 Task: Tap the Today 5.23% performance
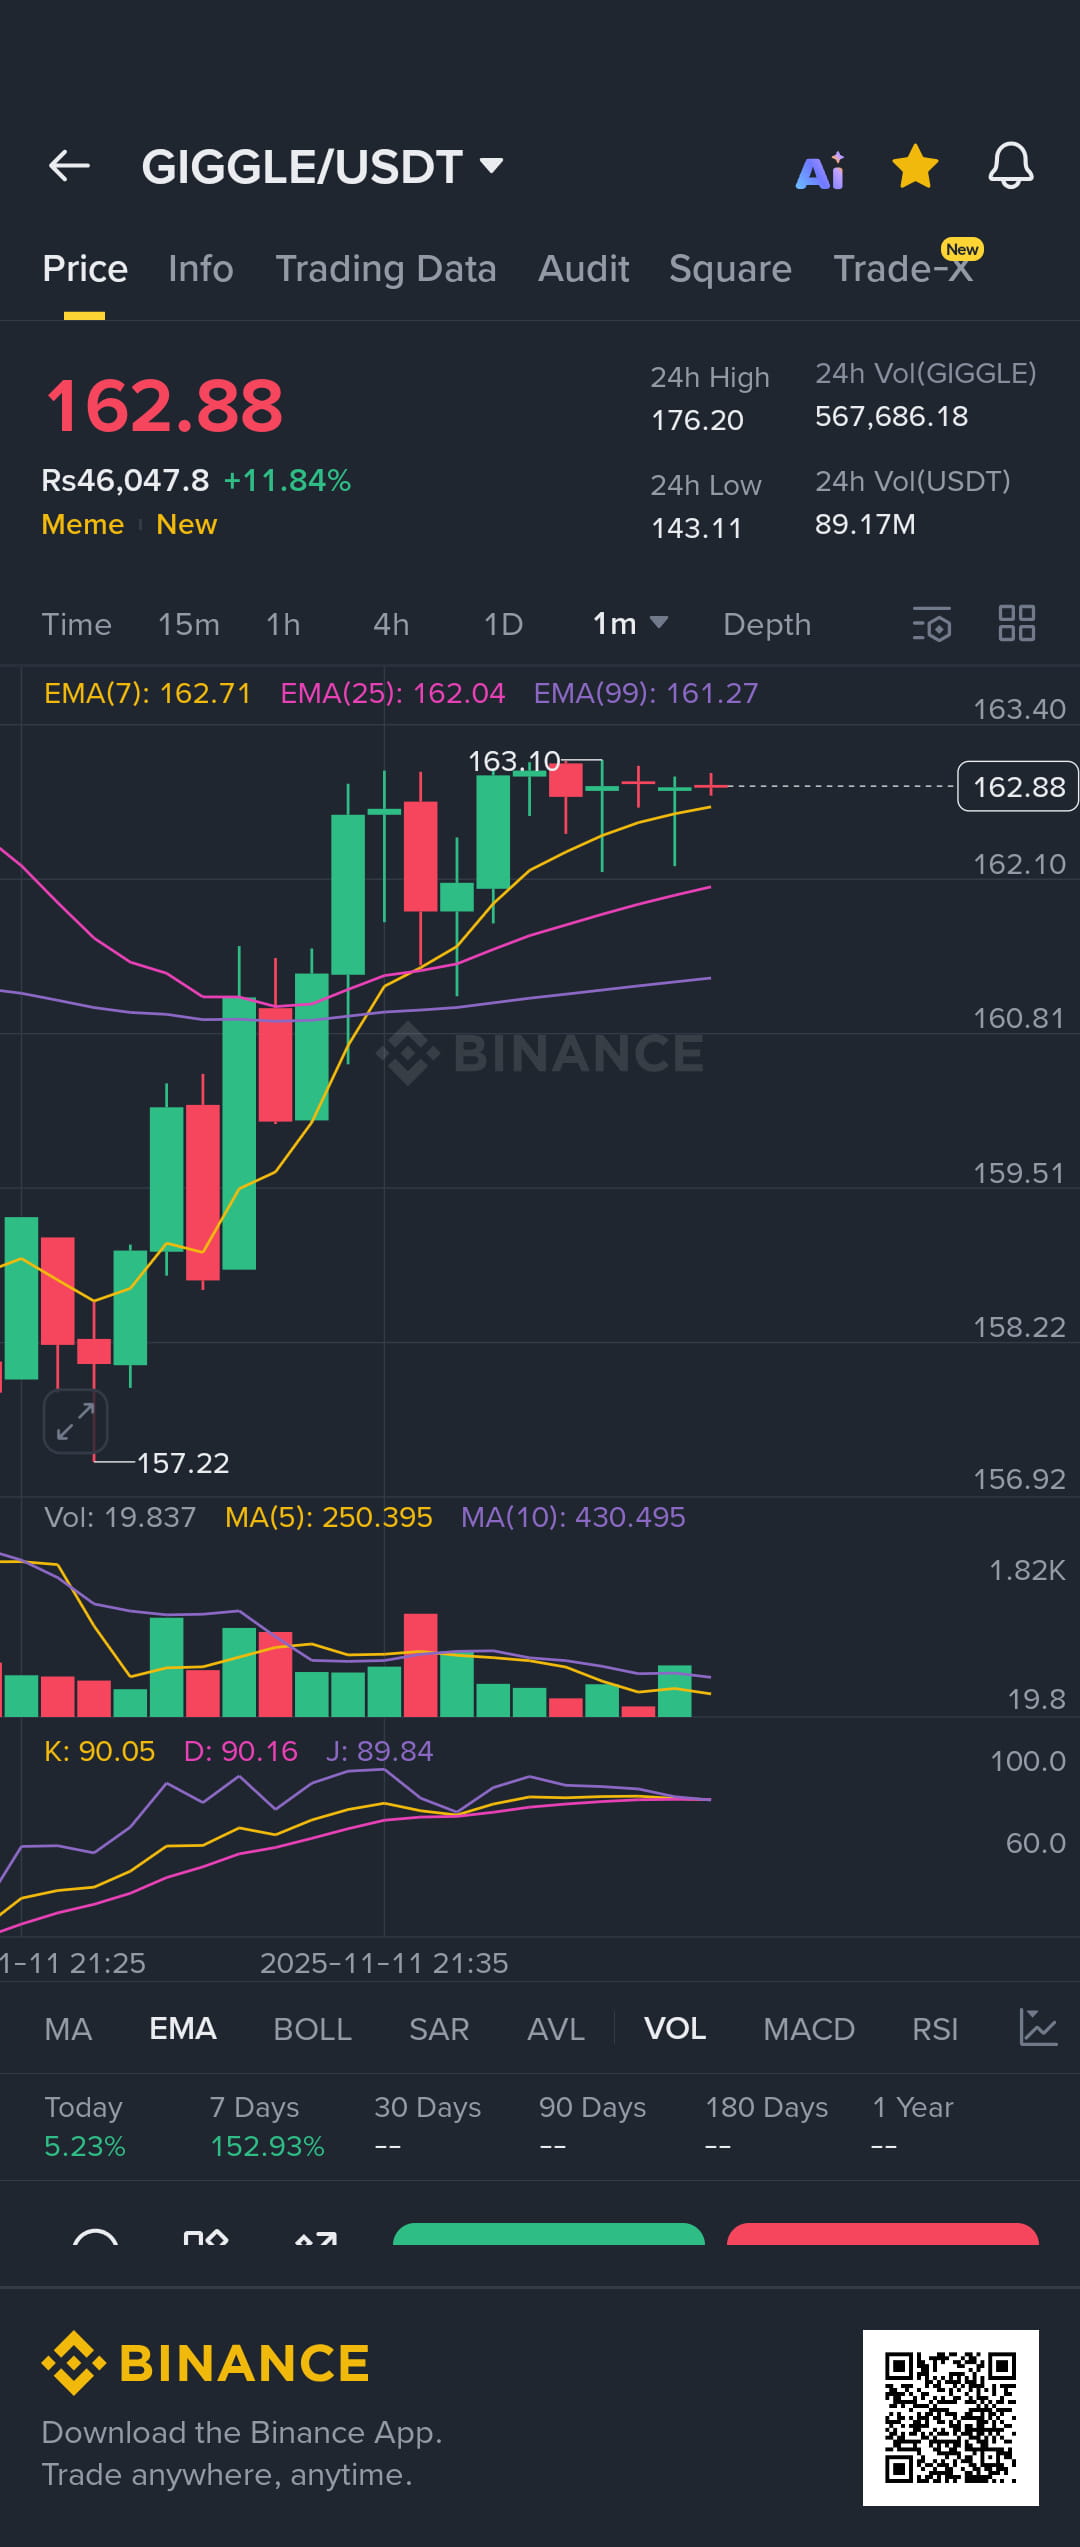(x=85, y=2126)
